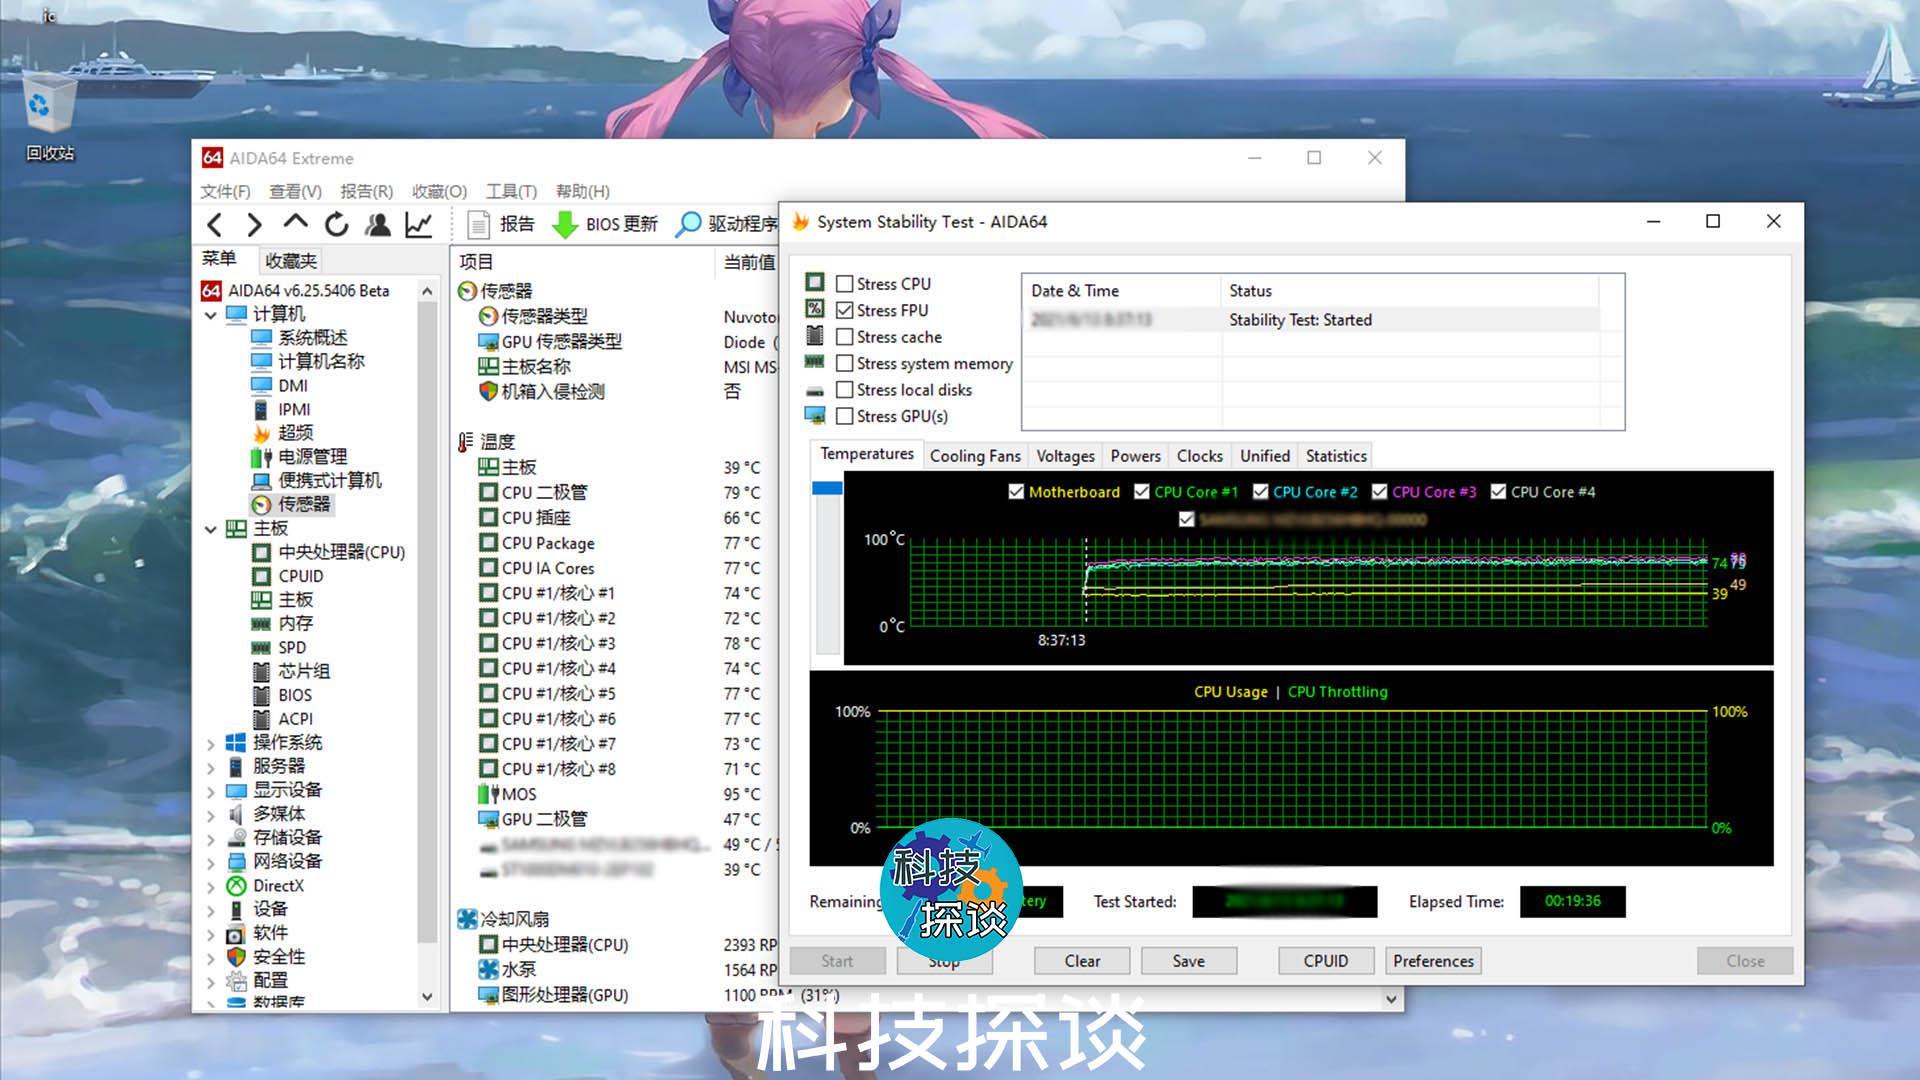Screen dimensions: 1920x1080
Task: Select 电源管理 in the sidebar tree
Action: [312, 457]
